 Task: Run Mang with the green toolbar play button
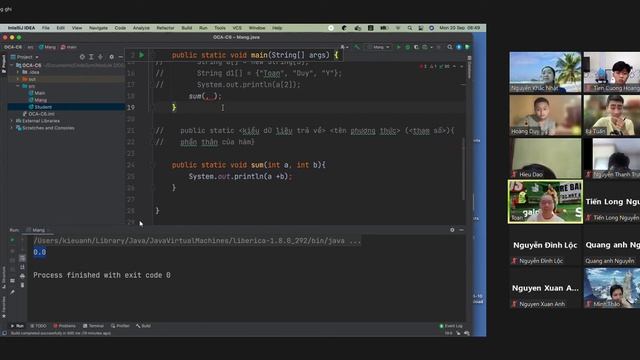tap(399, 47)
